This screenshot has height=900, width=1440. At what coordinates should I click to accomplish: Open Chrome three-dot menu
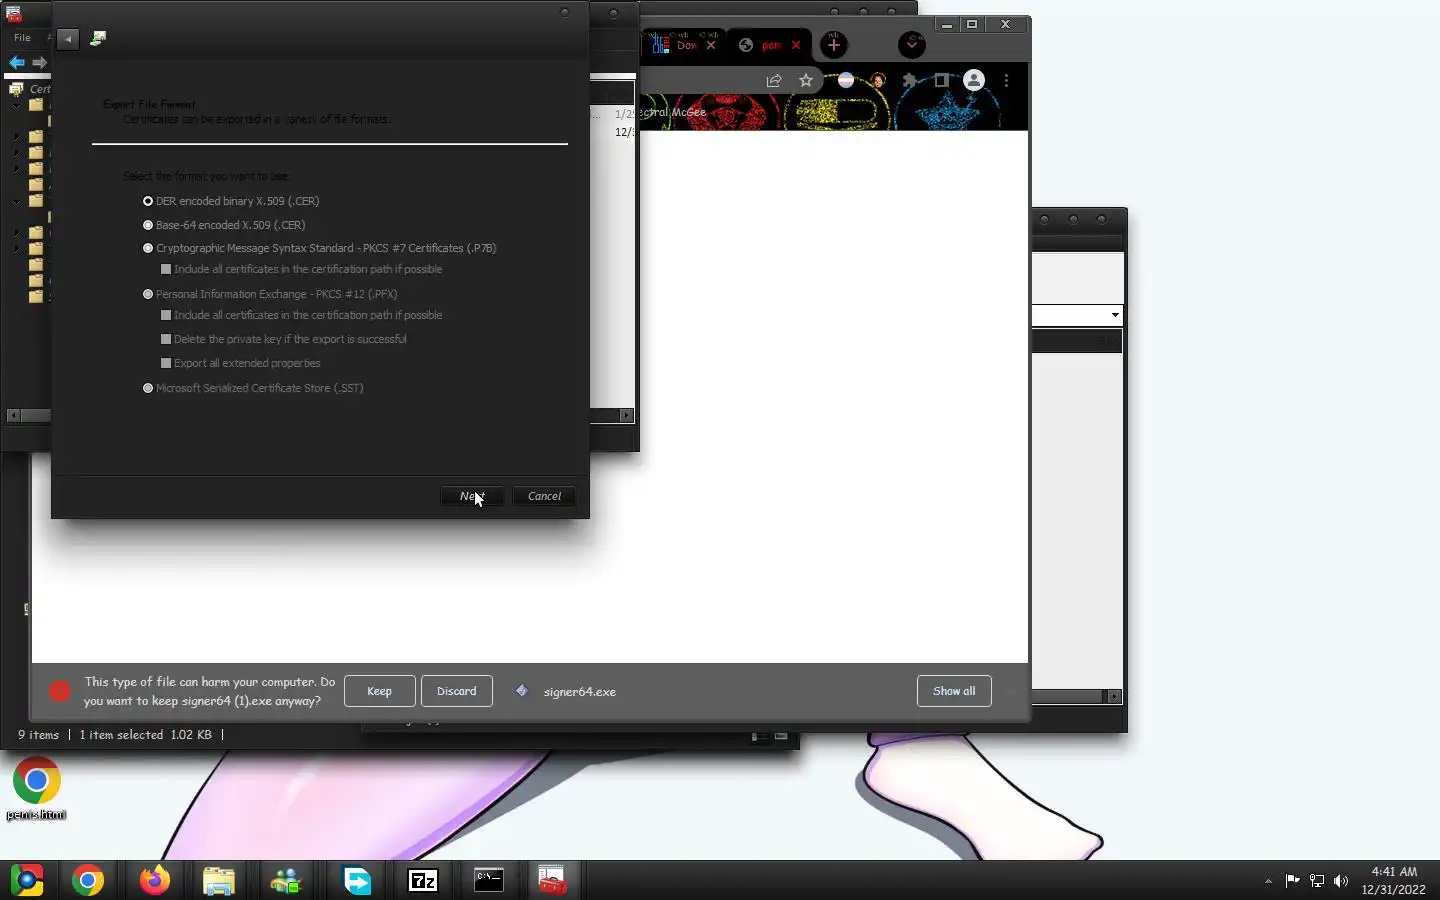tap(1006, 81)
